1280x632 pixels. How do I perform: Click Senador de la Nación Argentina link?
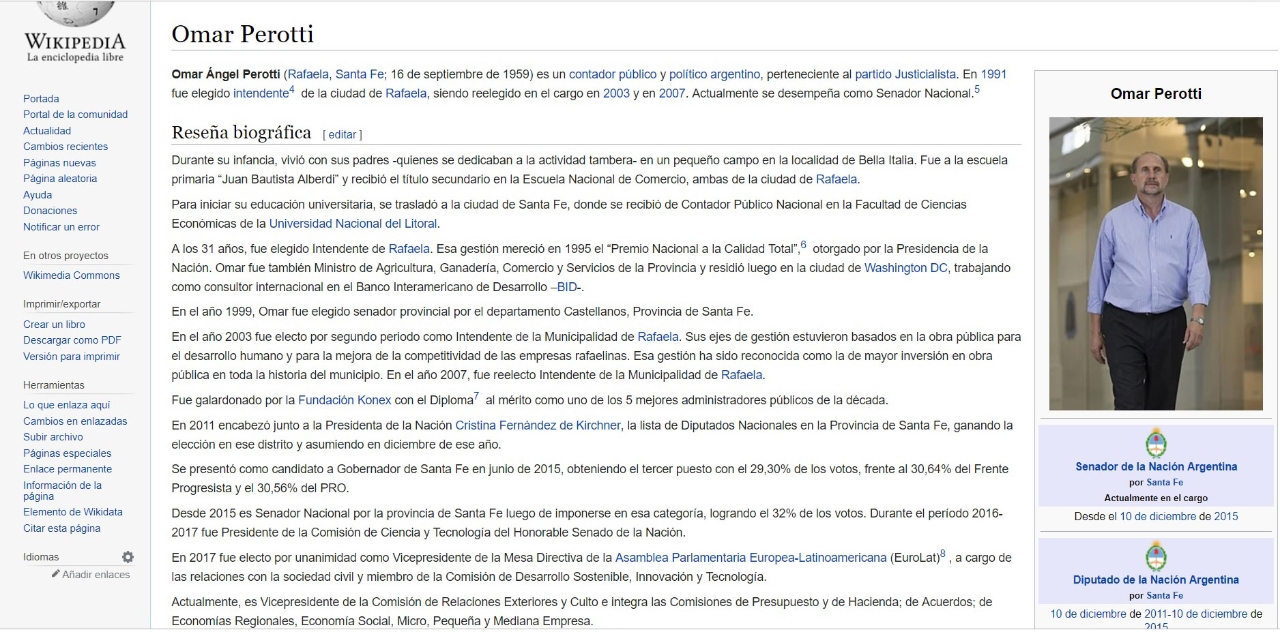pyautogui.click(x=1156, y=466)
